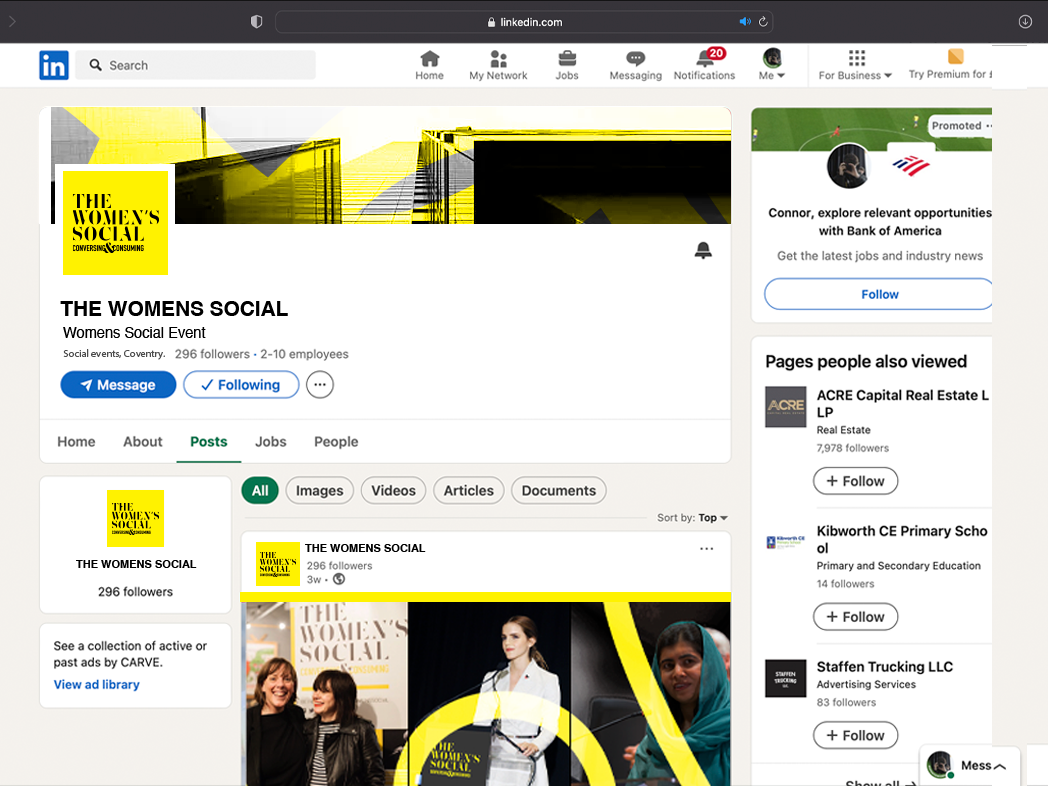1048x786 pixels.
Task: Click the page notification bell icon
Action: [703, 251]
